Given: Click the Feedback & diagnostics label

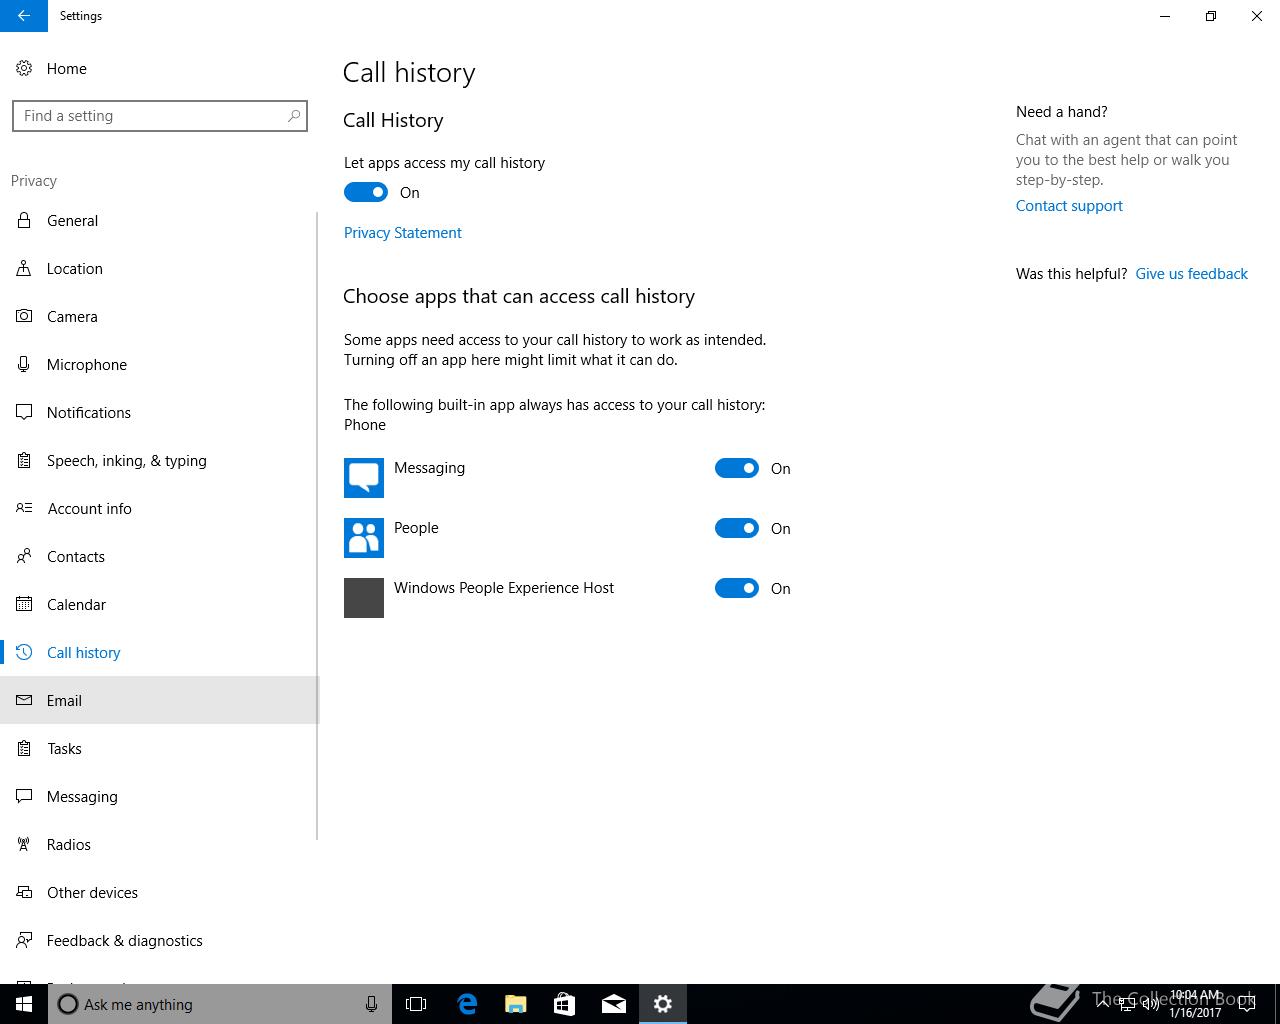Looking at the screenshot, I should [x=125, y=940].
